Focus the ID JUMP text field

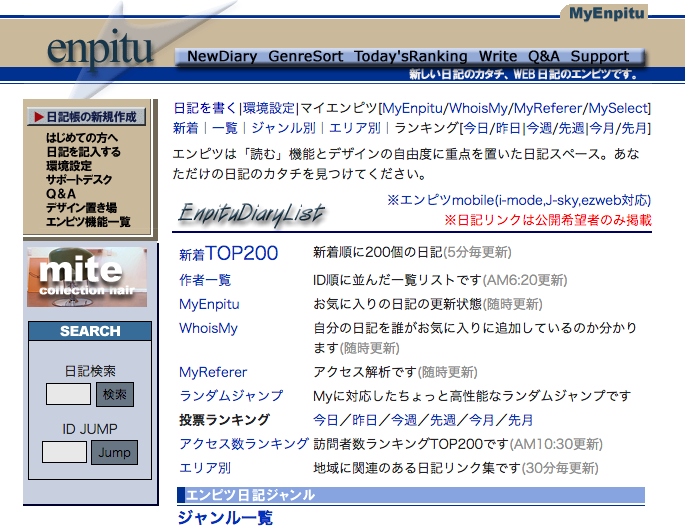coord(64,452)
